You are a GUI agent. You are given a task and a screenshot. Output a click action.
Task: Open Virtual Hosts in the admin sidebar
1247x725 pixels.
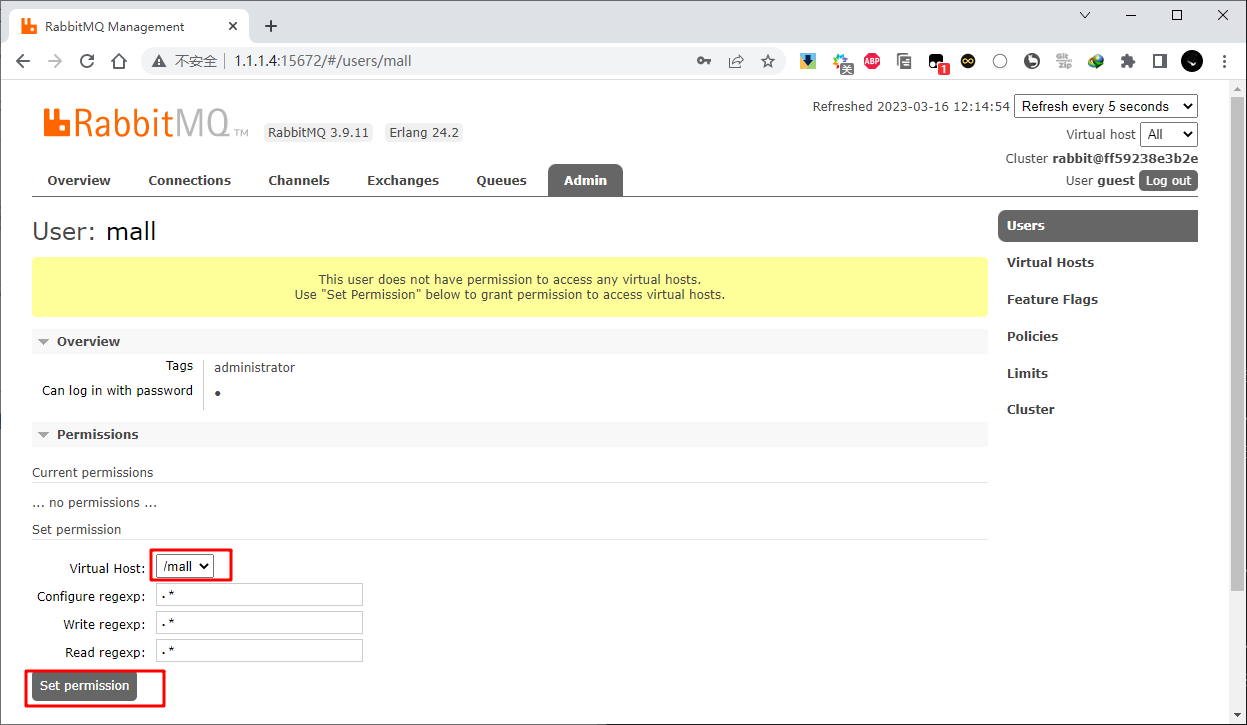(1050, 263)
